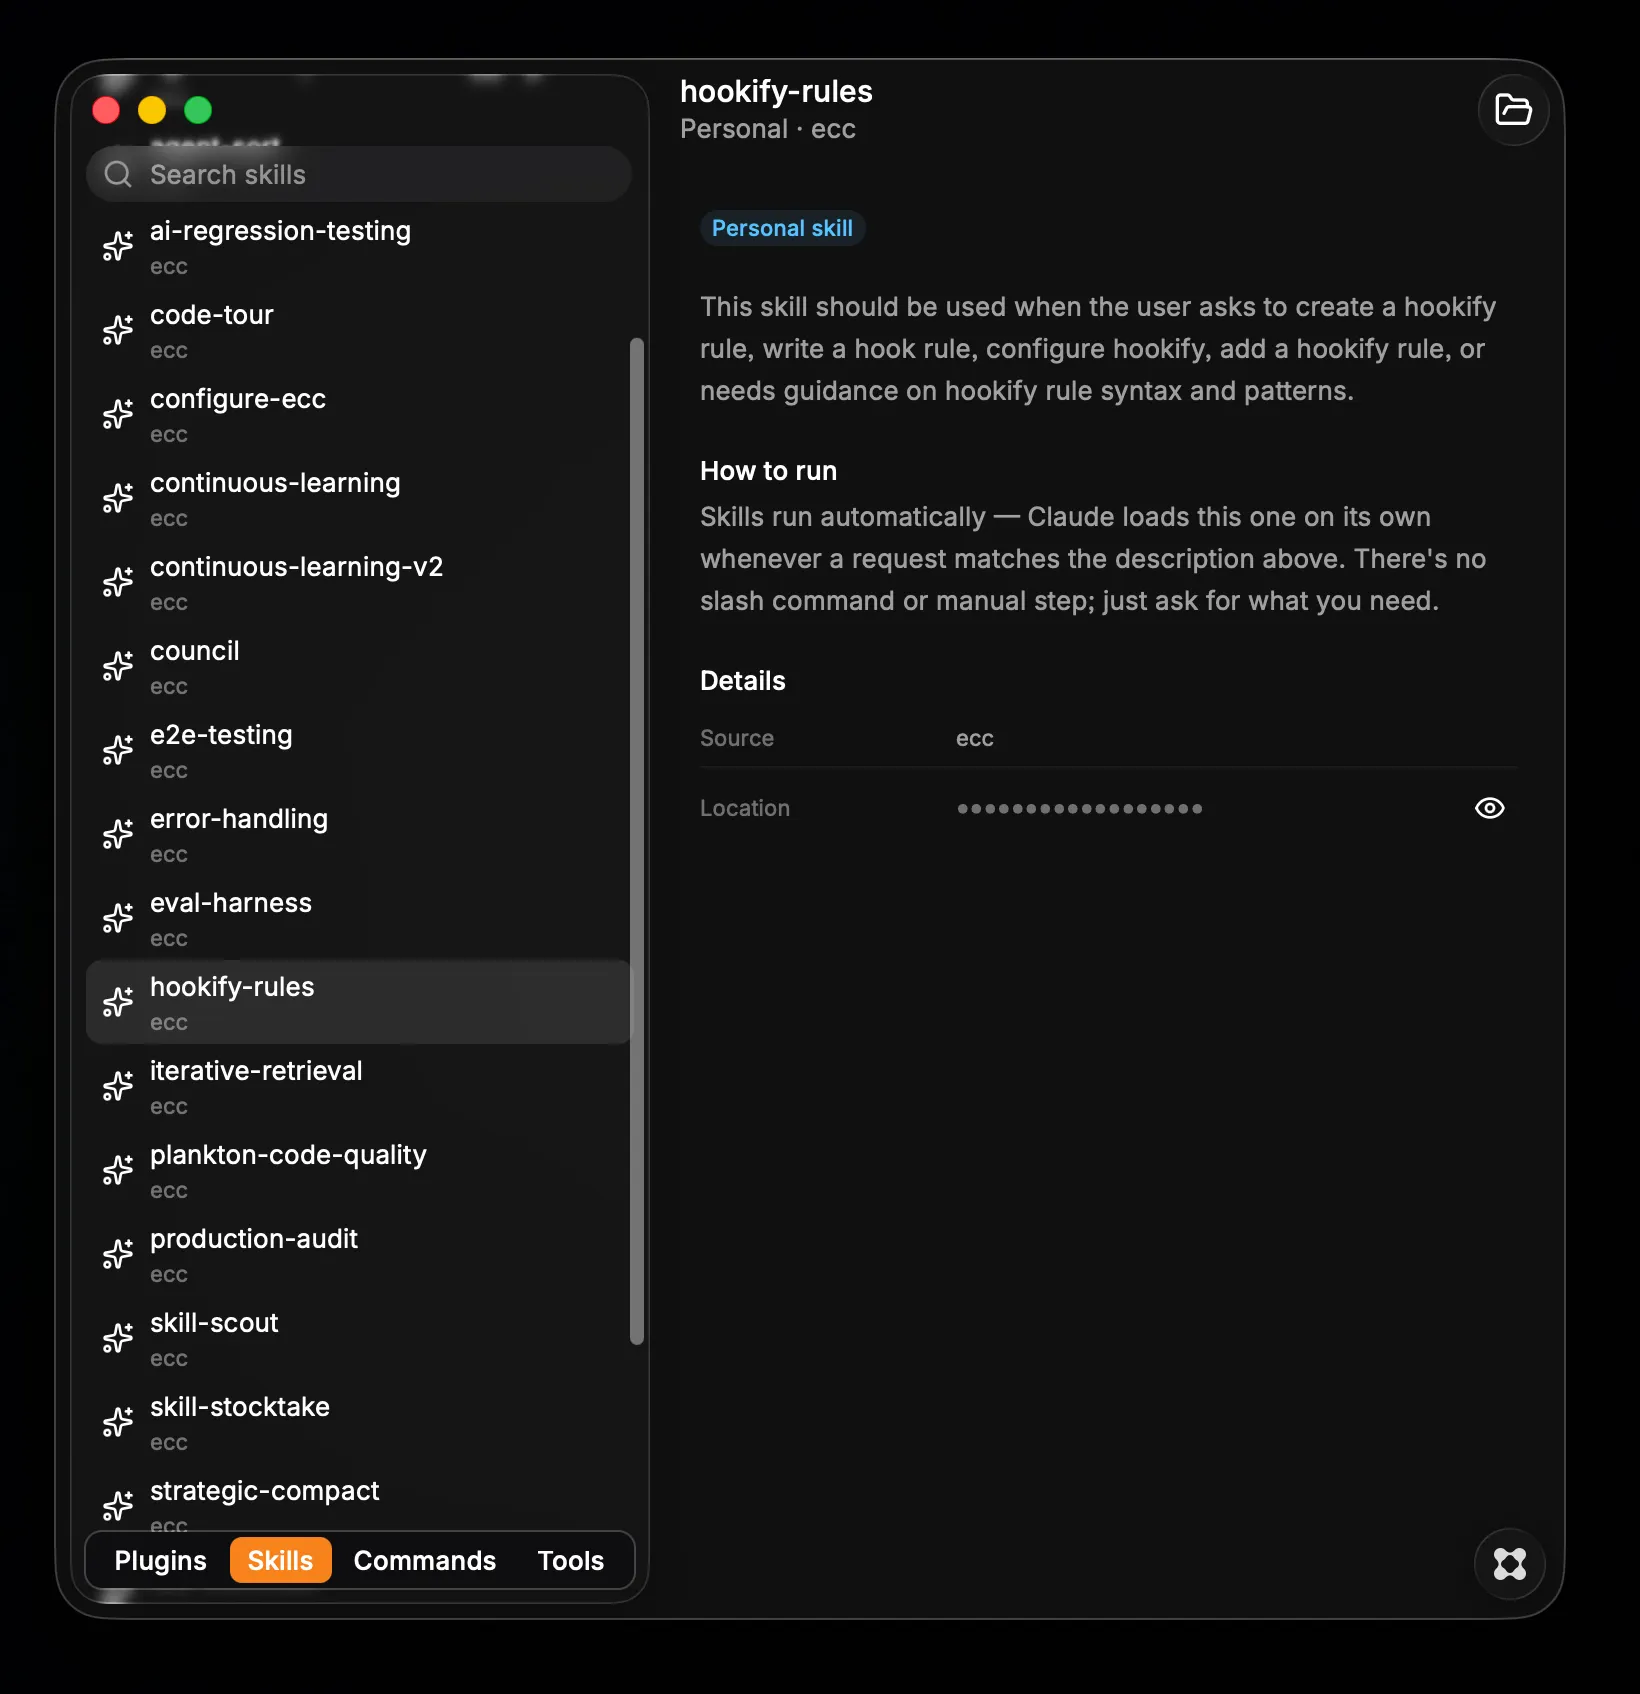Click the sparkle icon beside e2e-testing
The image size is (1640, 1694).
pos(118,750)
